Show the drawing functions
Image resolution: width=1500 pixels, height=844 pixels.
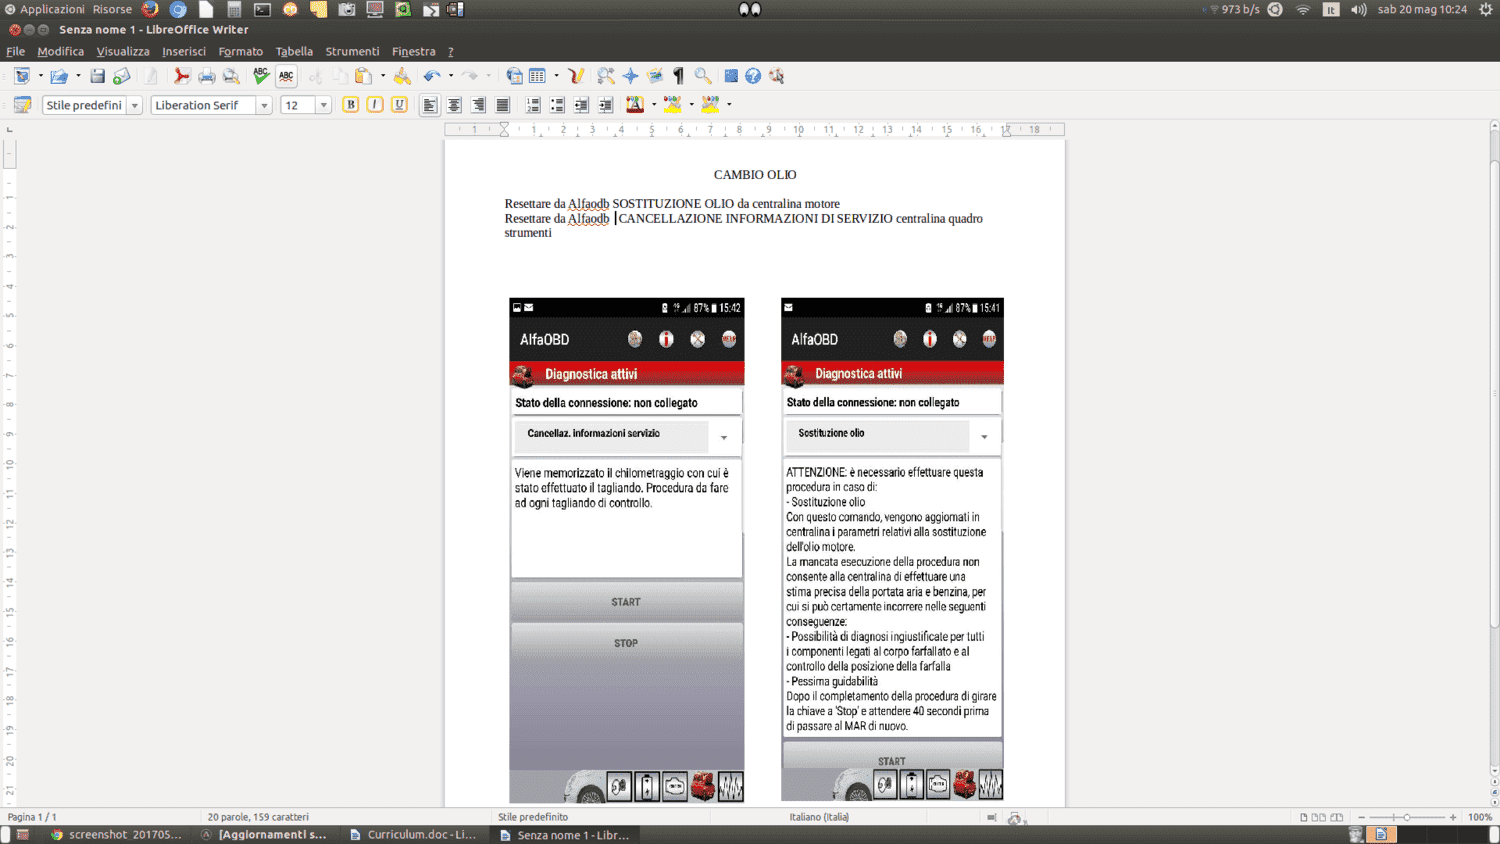576,76
